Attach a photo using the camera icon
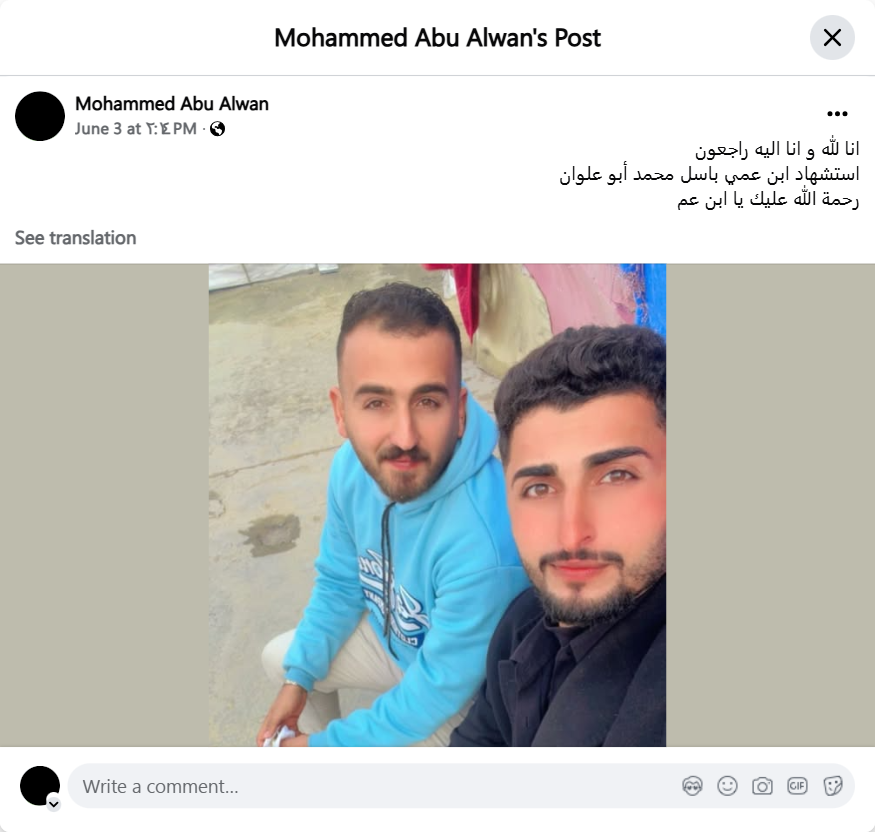This screenshot has height=832, width=875. click(x=762, y=786)
